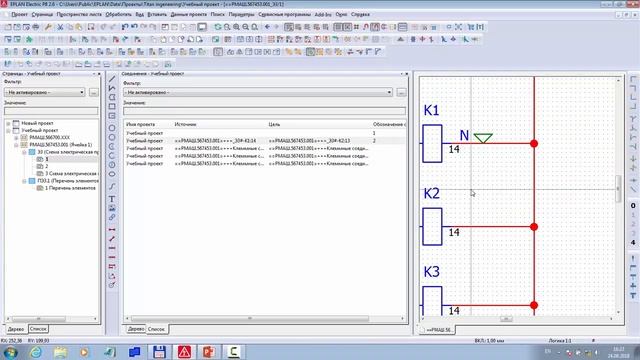Open Windows Start button
640x360 pixels.
click(x=10, y=352)
